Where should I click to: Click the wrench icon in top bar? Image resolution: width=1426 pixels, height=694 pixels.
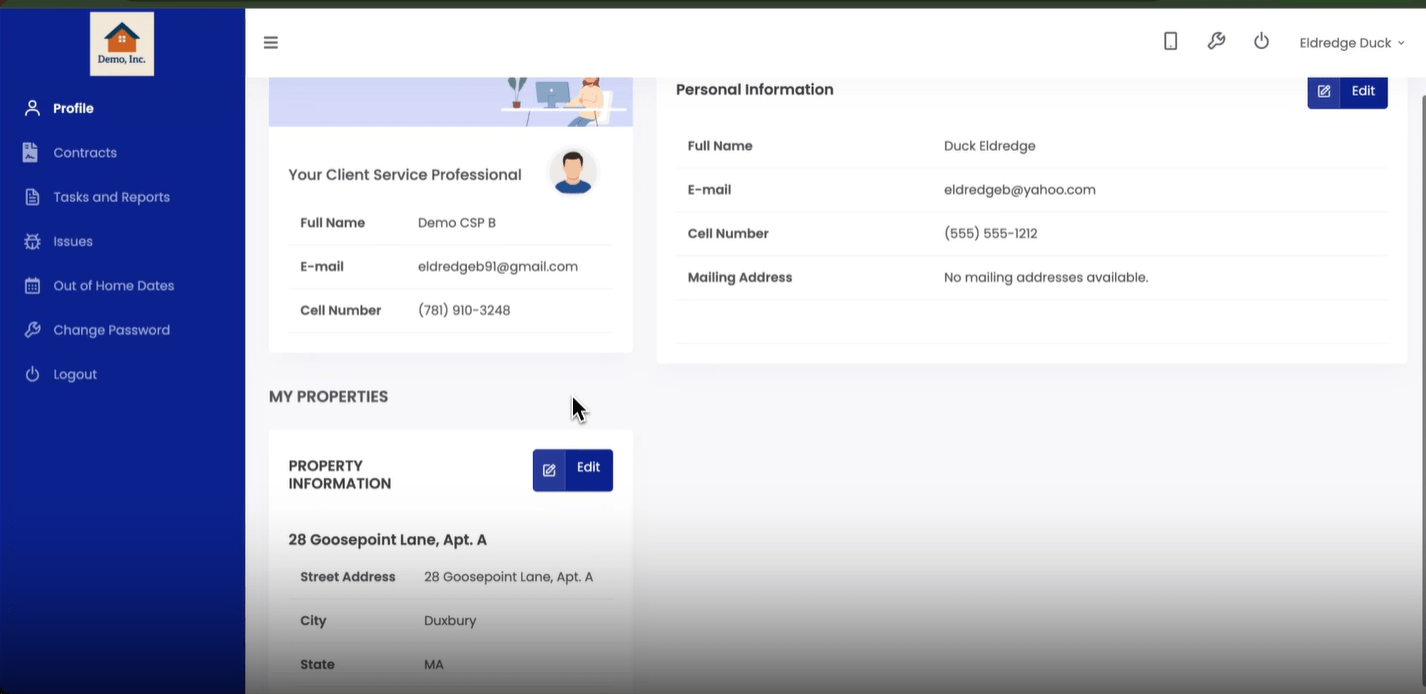1216,42
